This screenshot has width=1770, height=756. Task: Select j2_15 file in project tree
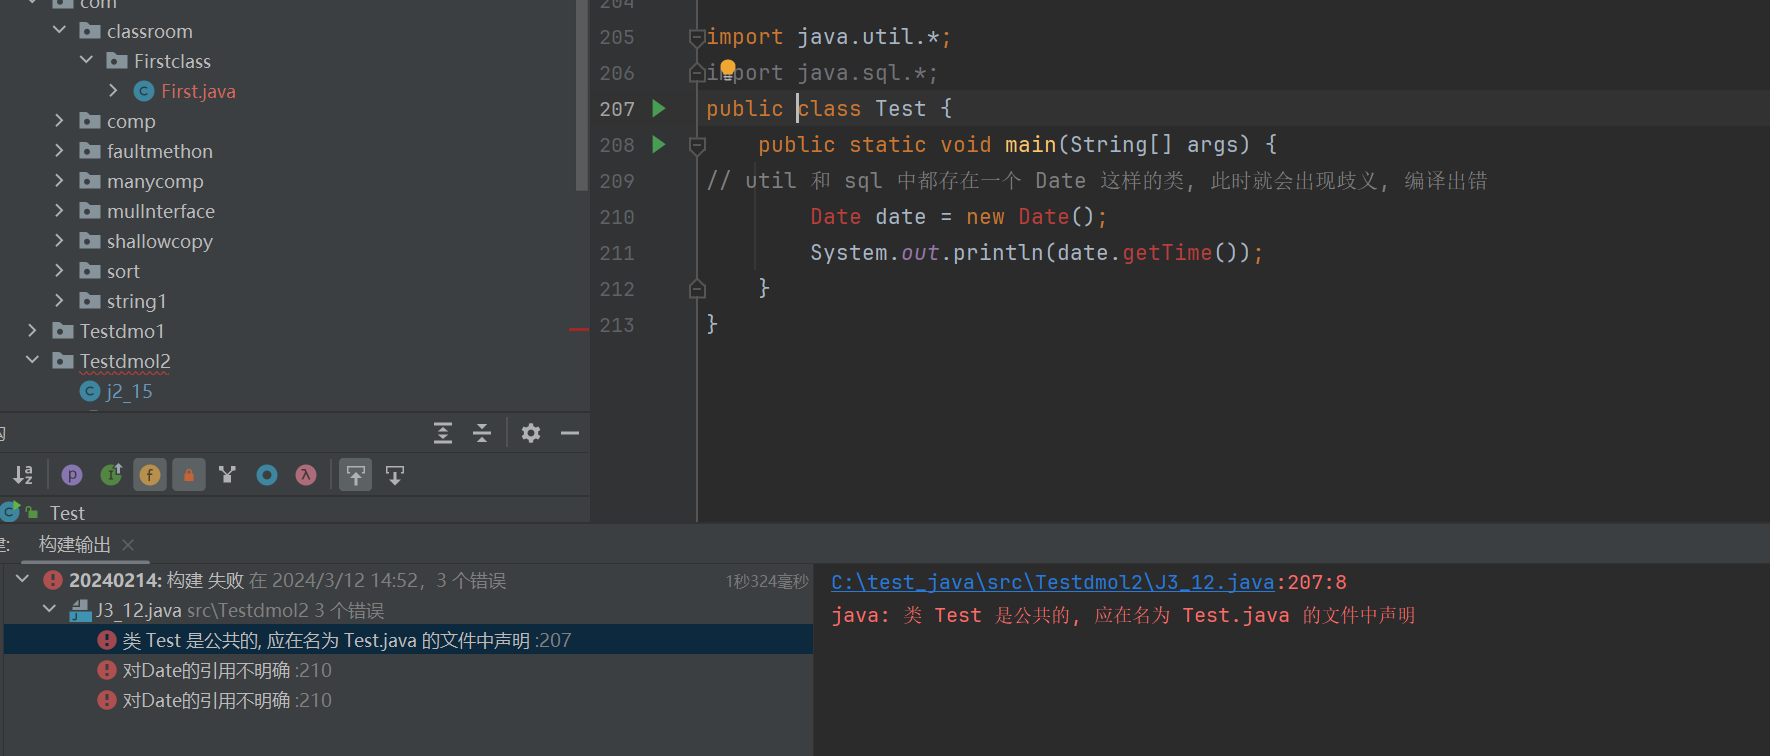129,391
